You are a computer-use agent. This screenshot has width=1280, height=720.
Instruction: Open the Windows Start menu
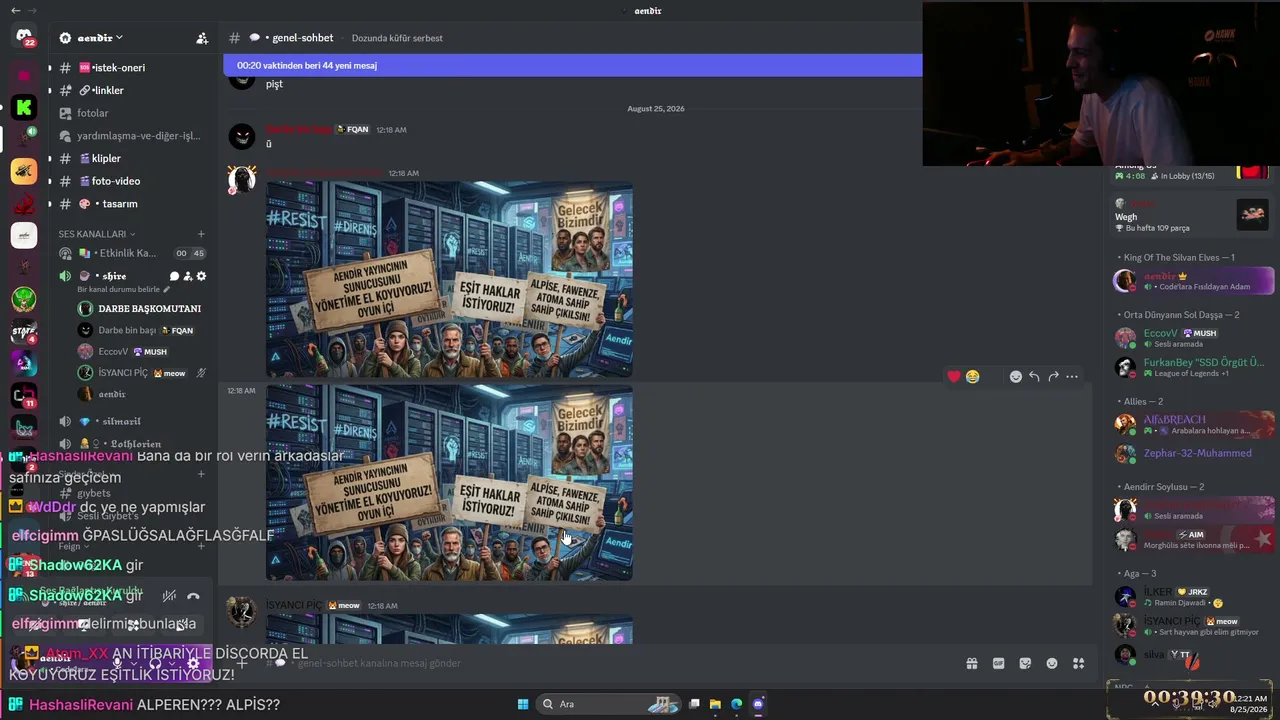523,704
